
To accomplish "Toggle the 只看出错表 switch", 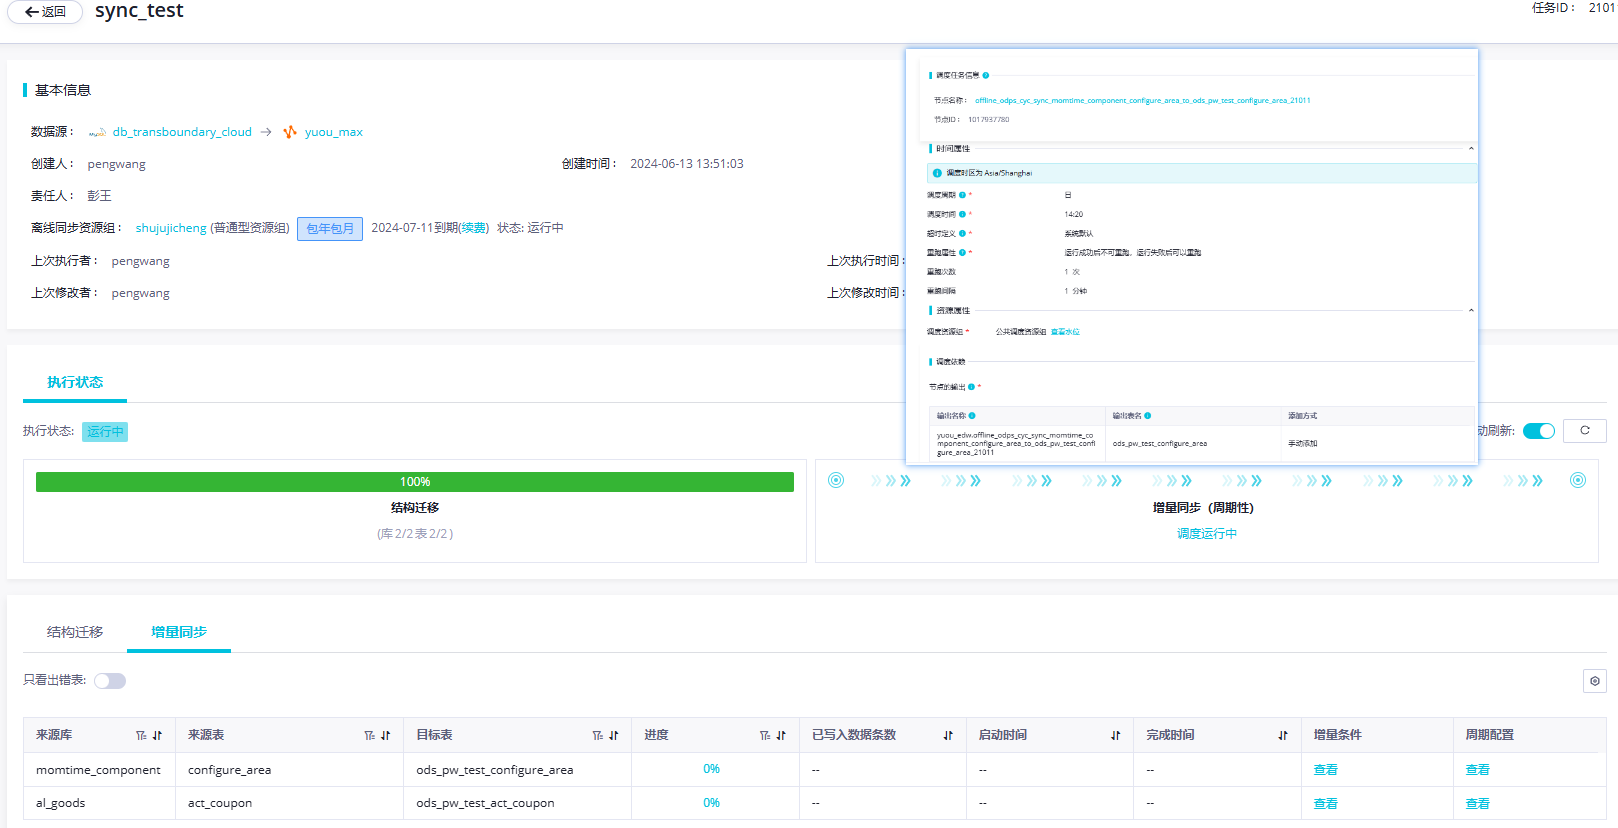I will 110,681.
